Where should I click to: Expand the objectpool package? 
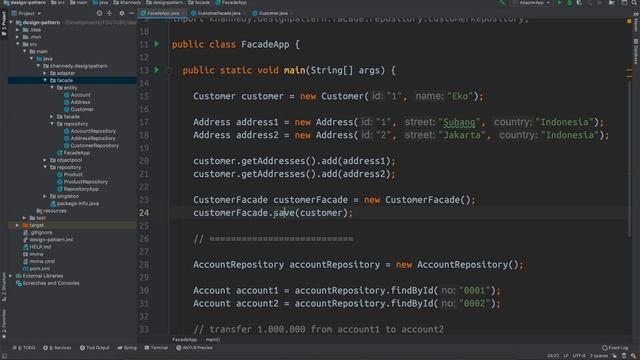(x=45, y=160)
